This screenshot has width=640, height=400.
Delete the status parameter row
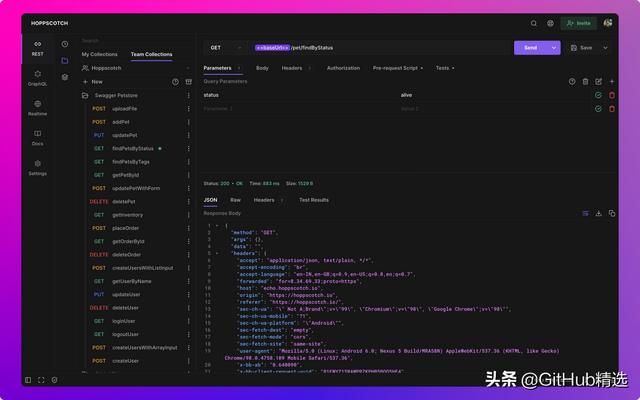pyautogui.click(x=611, y=95)
